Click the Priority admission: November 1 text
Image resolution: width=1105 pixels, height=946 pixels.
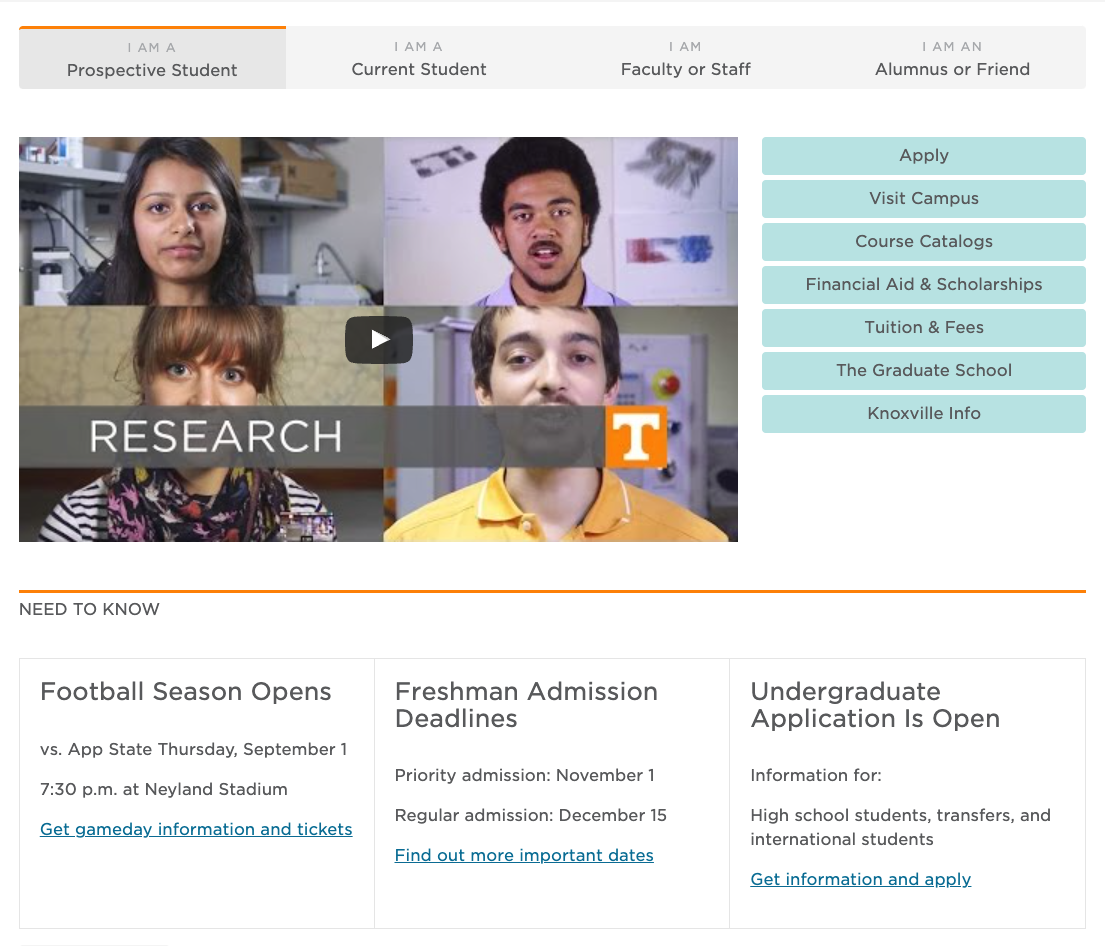524,775
